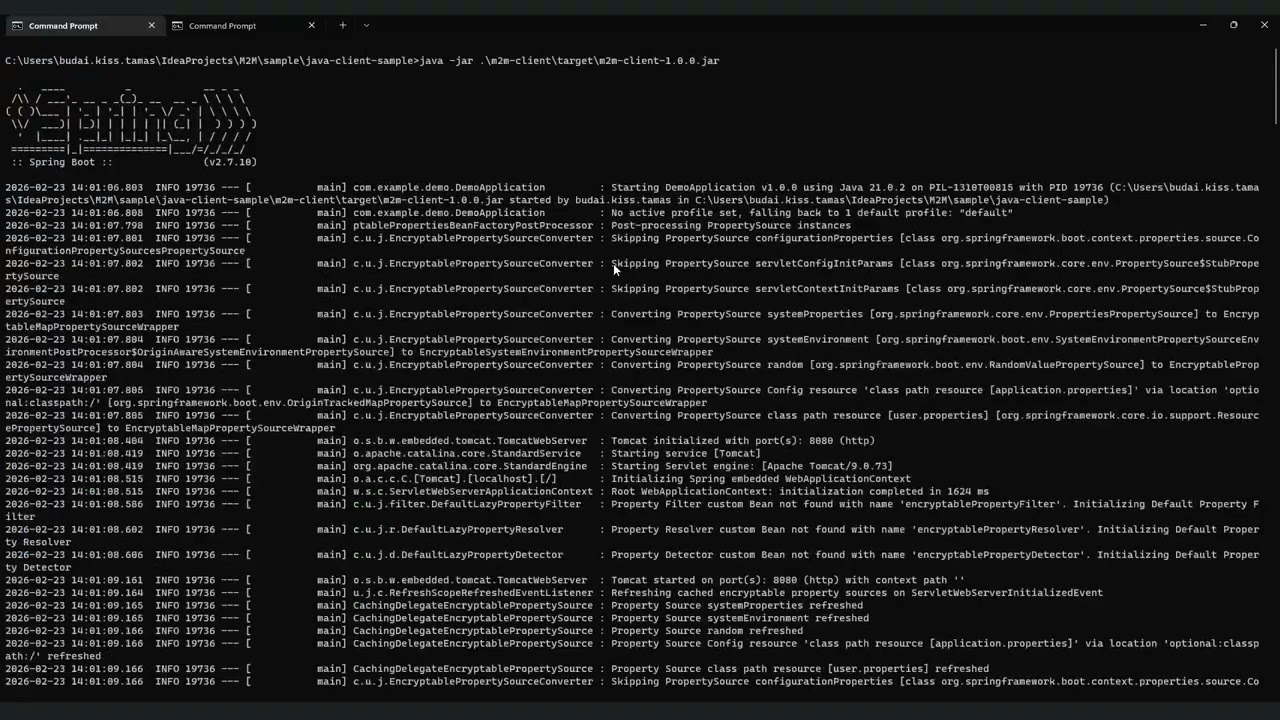The width and height of the screenshot is (1280, 720).
Task: Click 'Refreshing cached encryptable property sources' line
Action: pyautogui.click(x=857, y=593)
